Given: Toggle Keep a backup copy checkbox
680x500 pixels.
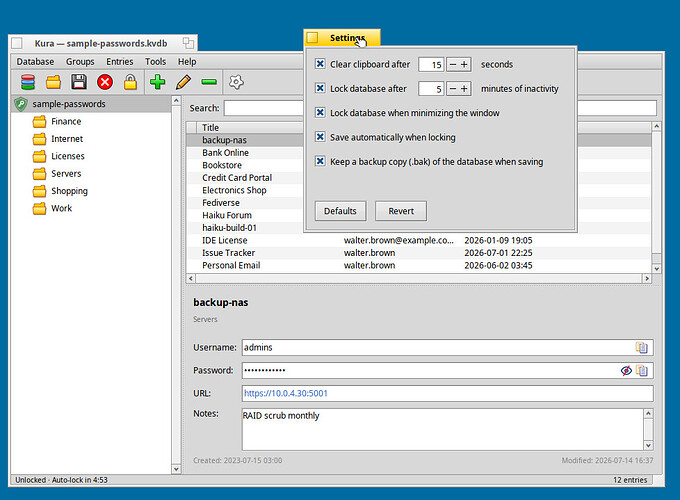Looking at the screenshot, I should pos(320,161).
